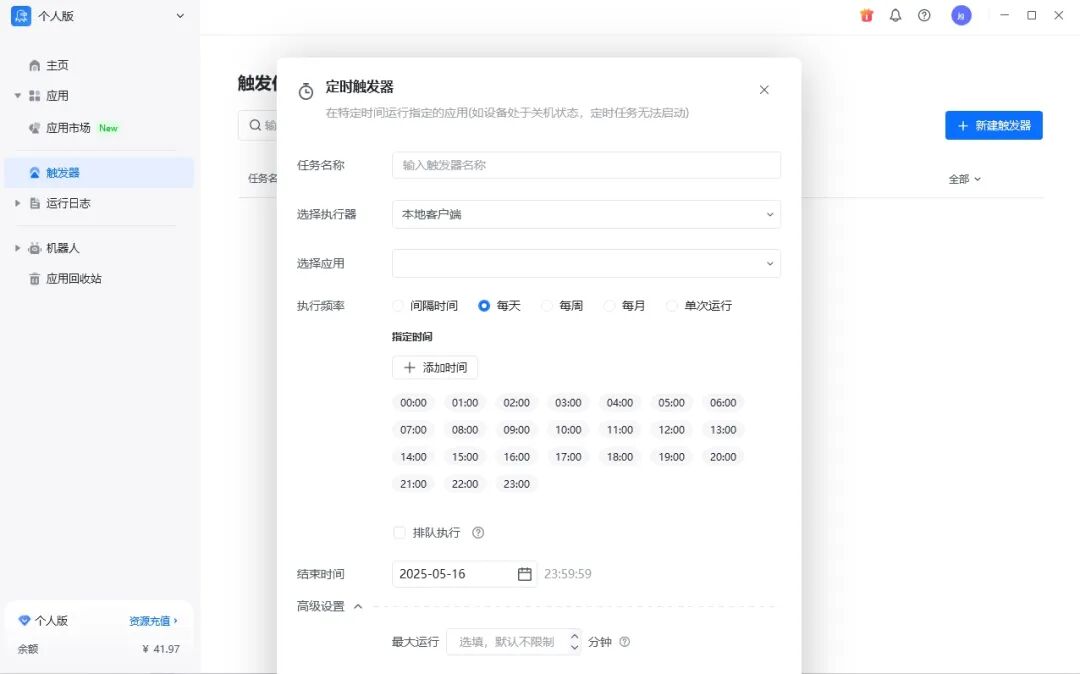Open the gift promotion icon in title bar
The height and width of the screenshot is (674, 1080).
pos(866,15)
